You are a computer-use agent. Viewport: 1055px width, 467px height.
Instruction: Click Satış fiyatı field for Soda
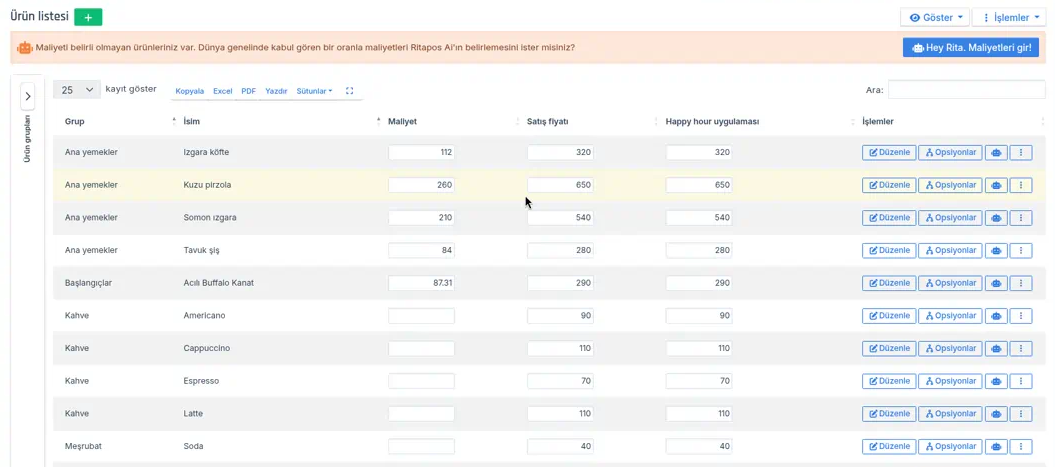pyautogui.click(x=560, y=446)
